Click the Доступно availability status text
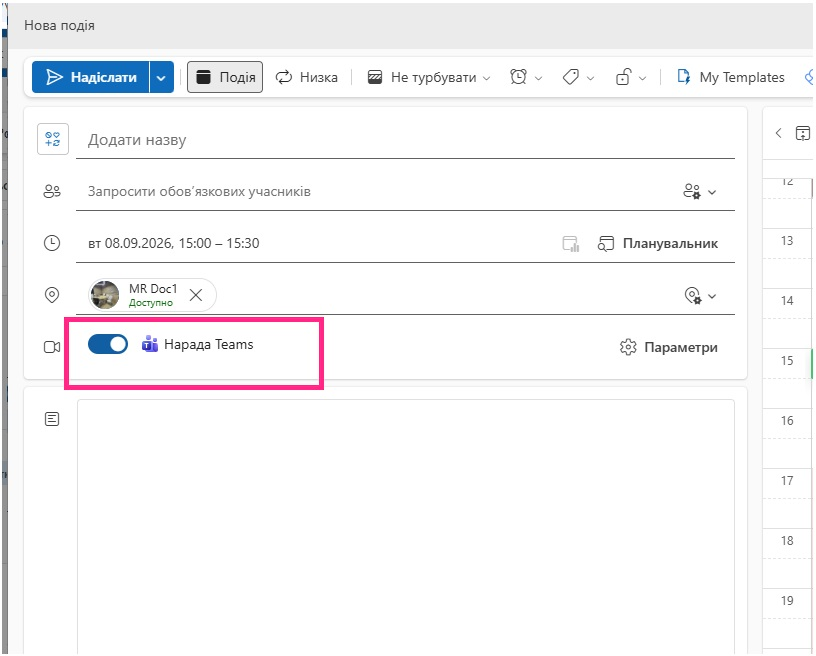The height and width of the screenshot is (656, 816). click(151, 303)
